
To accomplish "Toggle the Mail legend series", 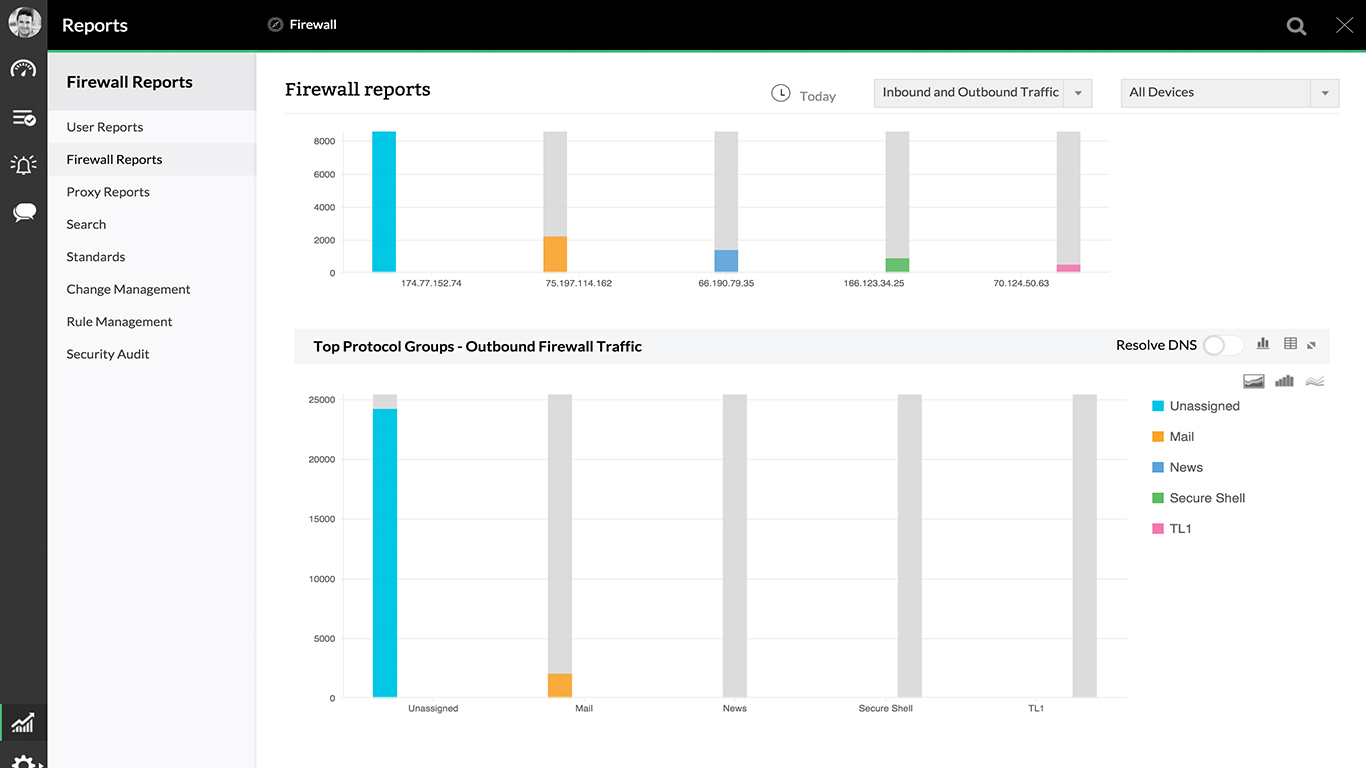I will click(1174, 437).
